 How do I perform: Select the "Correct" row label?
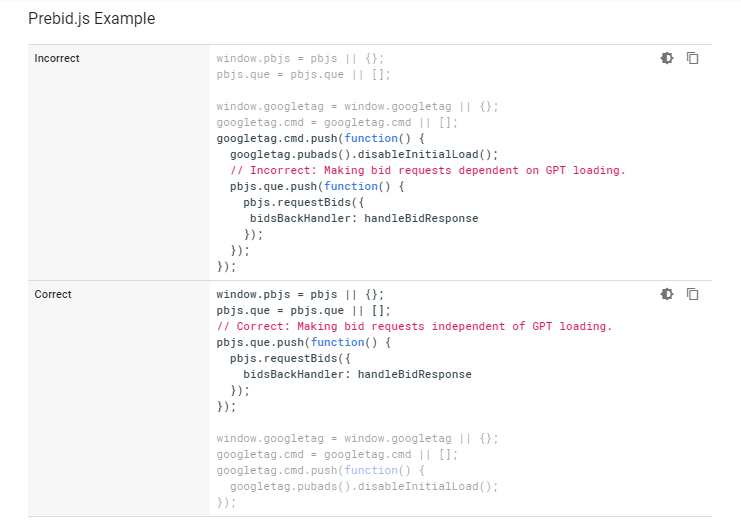[53, 294]
